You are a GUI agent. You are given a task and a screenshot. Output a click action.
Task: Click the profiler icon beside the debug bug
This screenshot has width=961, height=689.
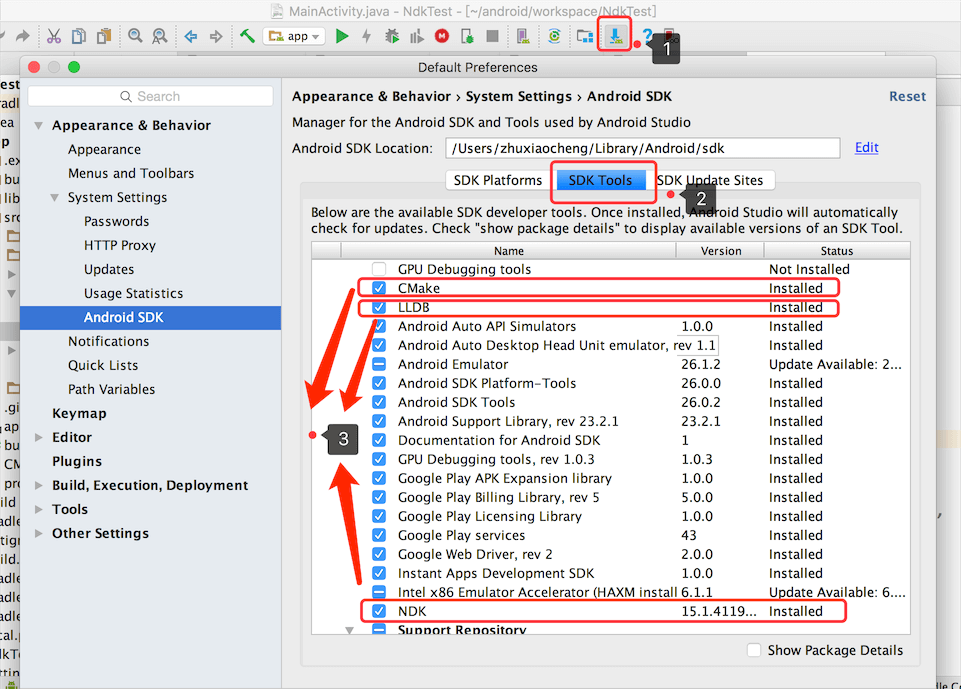(417, 37)
